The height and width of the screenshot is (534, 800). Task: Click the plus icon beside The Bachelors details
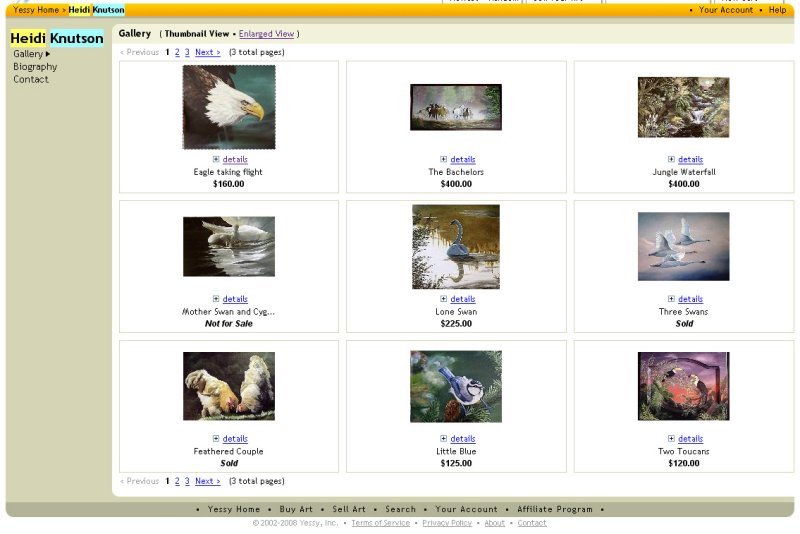coord(443,159)
